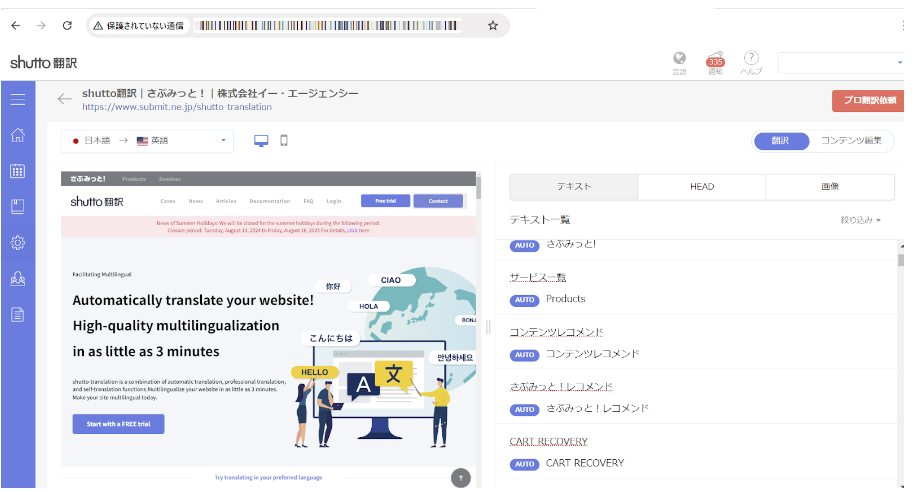912x492 pixels.
Task: Open the submit.ne.jp/shutto-translation URL link
Action: click(177, 107)
